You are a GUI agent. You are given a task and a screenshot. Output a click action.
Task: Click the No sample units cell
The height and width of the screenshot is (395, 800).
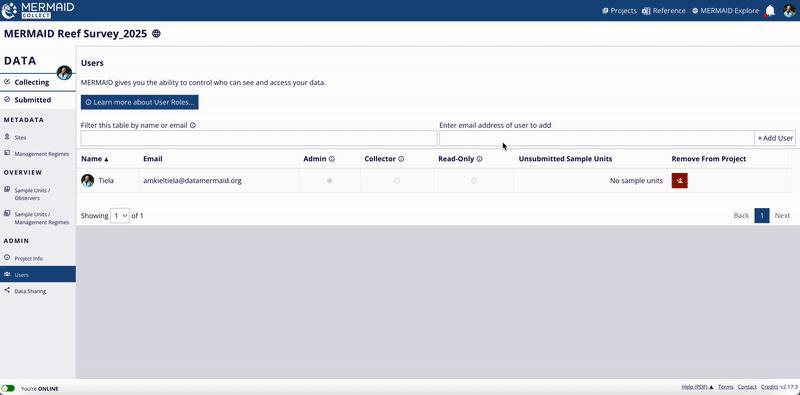(x=591, y=181)
